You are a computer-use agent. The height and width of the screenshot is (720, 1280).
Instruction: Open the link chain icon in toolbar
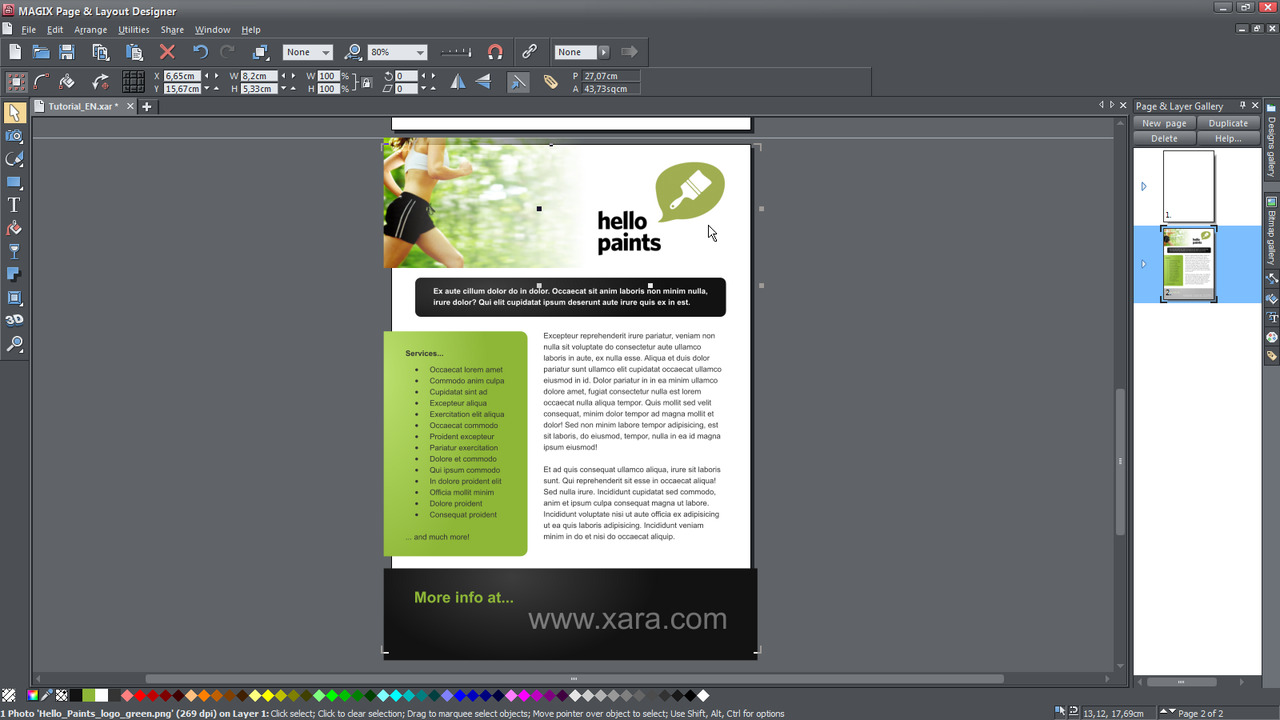click(530, 52)
